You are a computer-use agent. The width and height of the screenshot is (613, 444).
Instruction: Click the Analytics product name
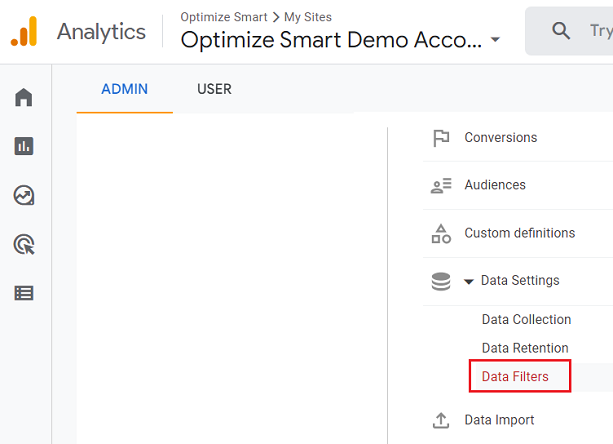pos(101,32)
